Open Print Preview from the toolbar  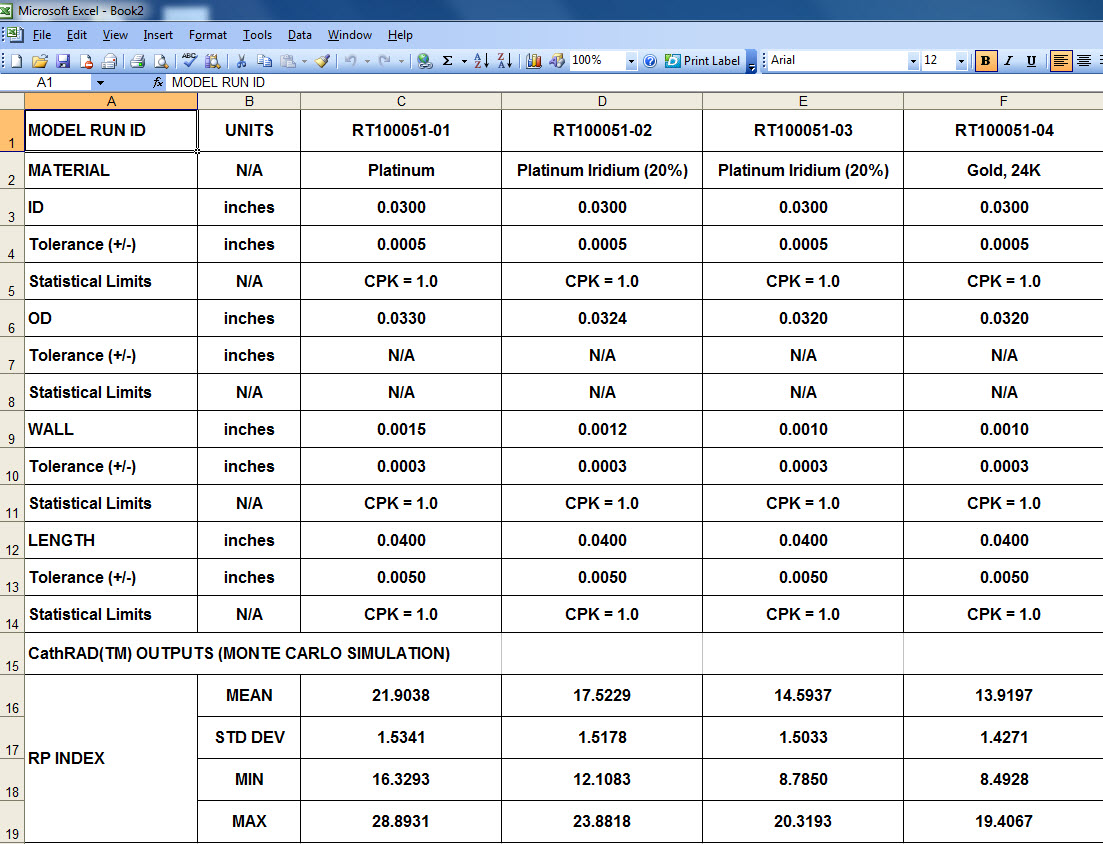click(161, 61)
